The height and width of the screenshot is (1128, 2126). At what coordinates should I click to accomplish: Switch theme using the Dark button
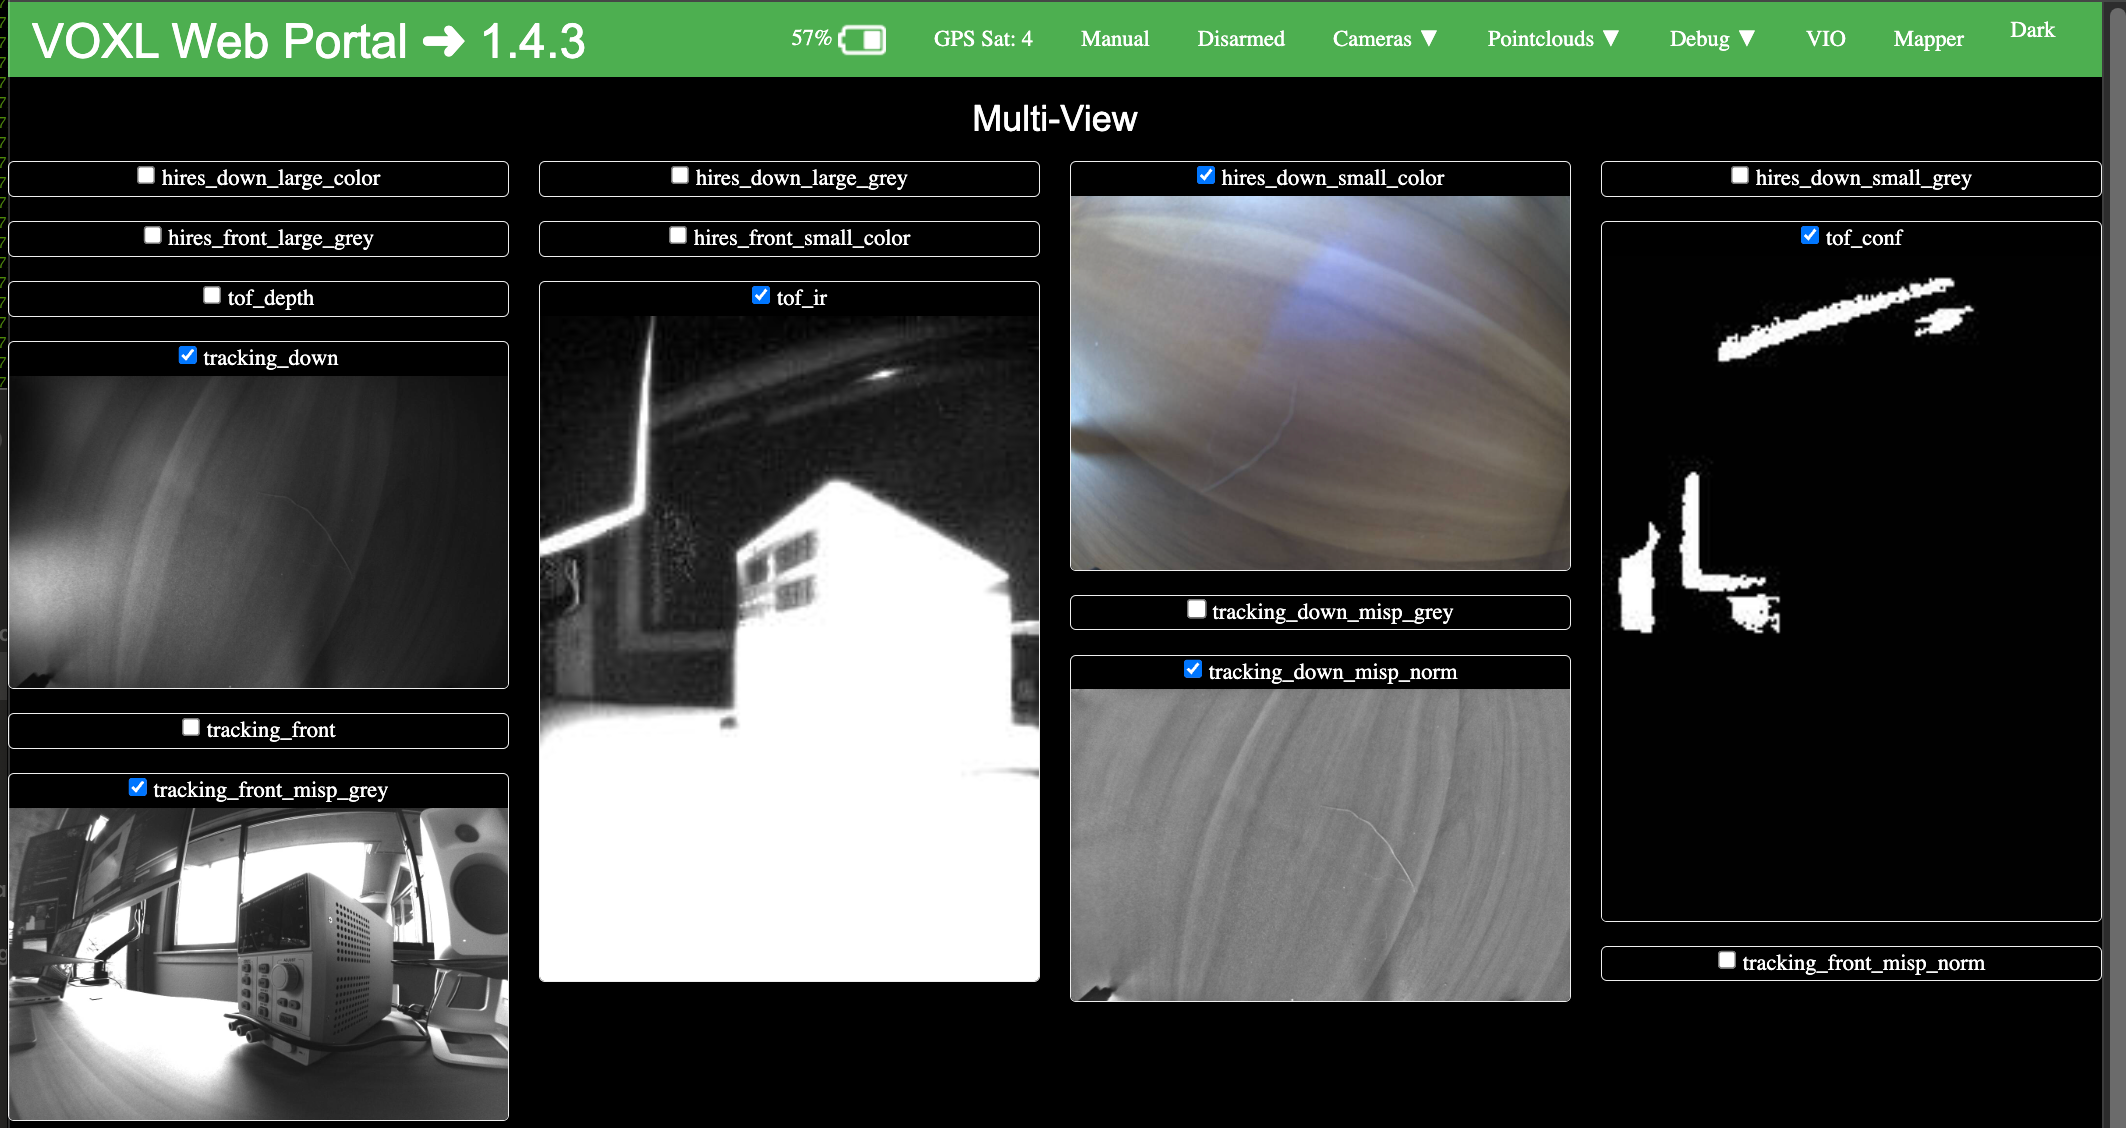[x=2032, y=30]
